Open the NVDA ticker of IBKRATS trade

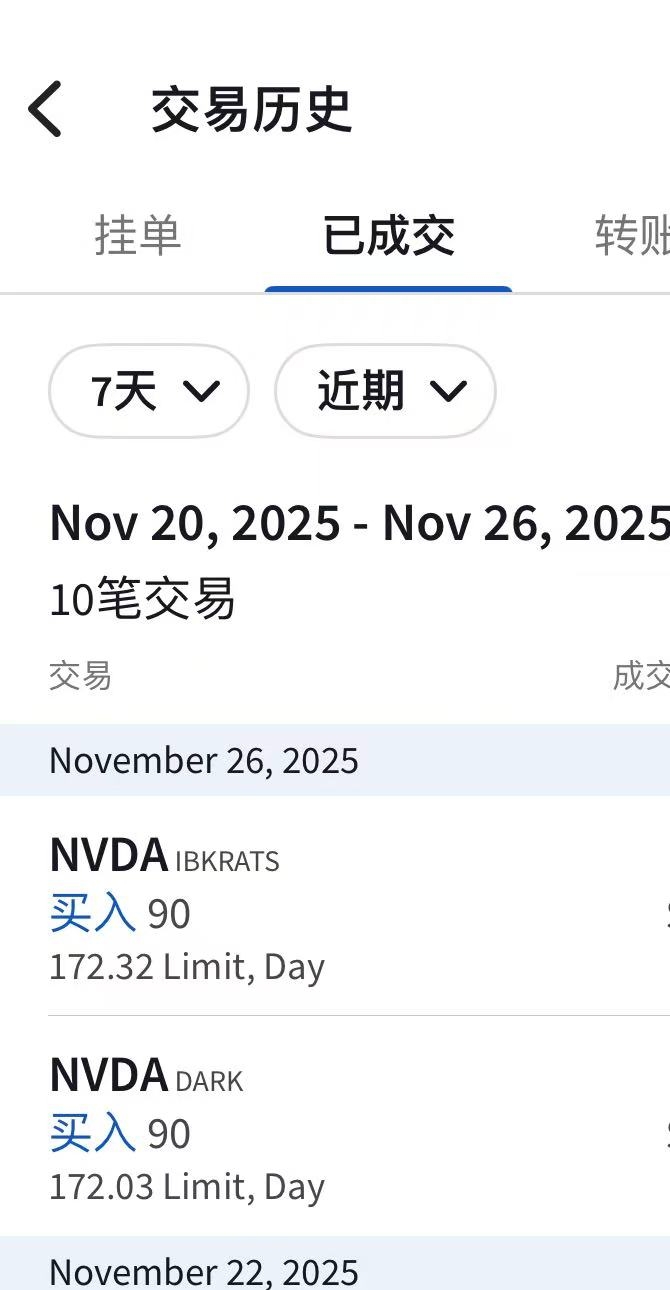(108, 856)
